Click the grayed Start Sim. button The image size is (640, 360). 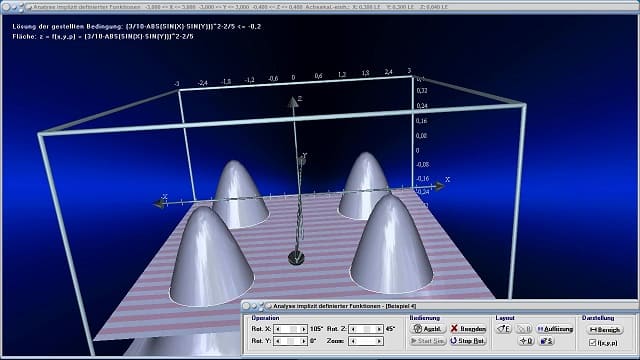(427, 341)
